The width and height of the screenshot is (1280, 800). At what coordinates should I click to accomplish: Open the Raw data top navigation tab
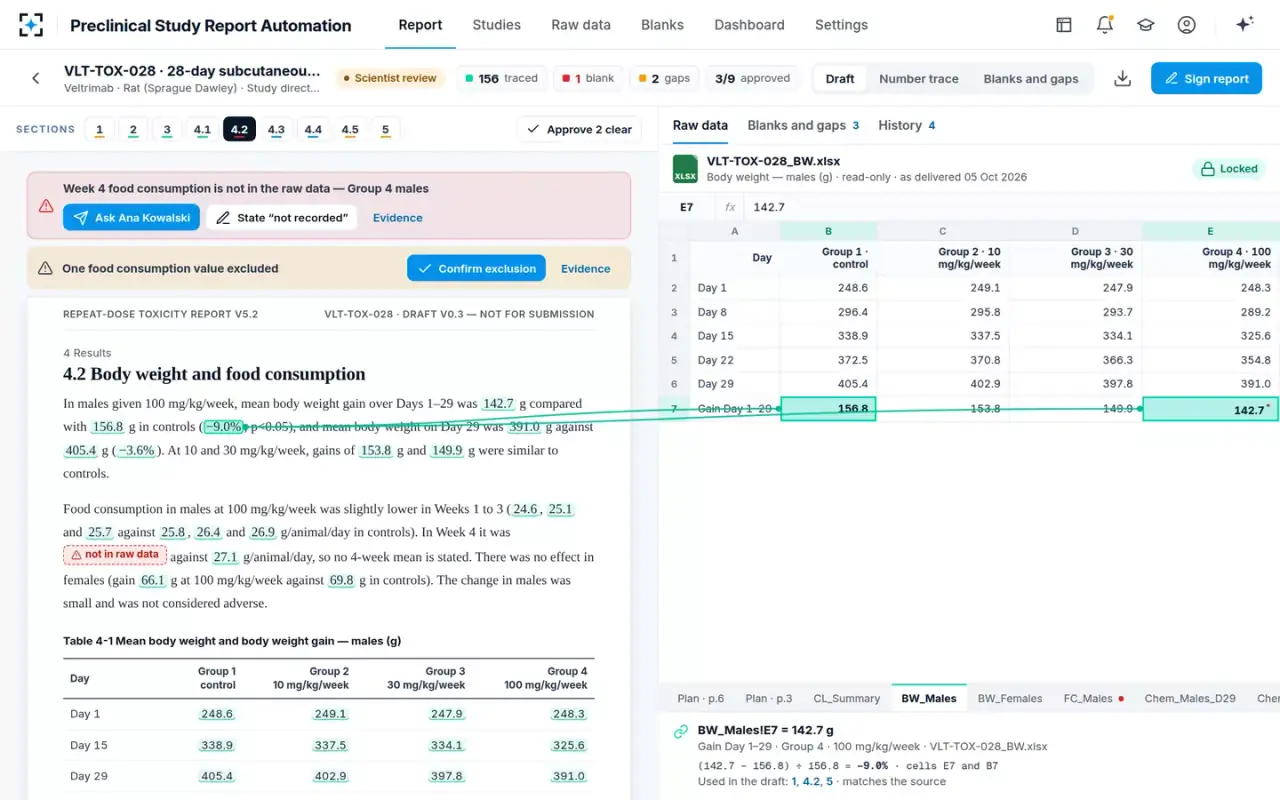pyautogui.click(x=581, y=25)
